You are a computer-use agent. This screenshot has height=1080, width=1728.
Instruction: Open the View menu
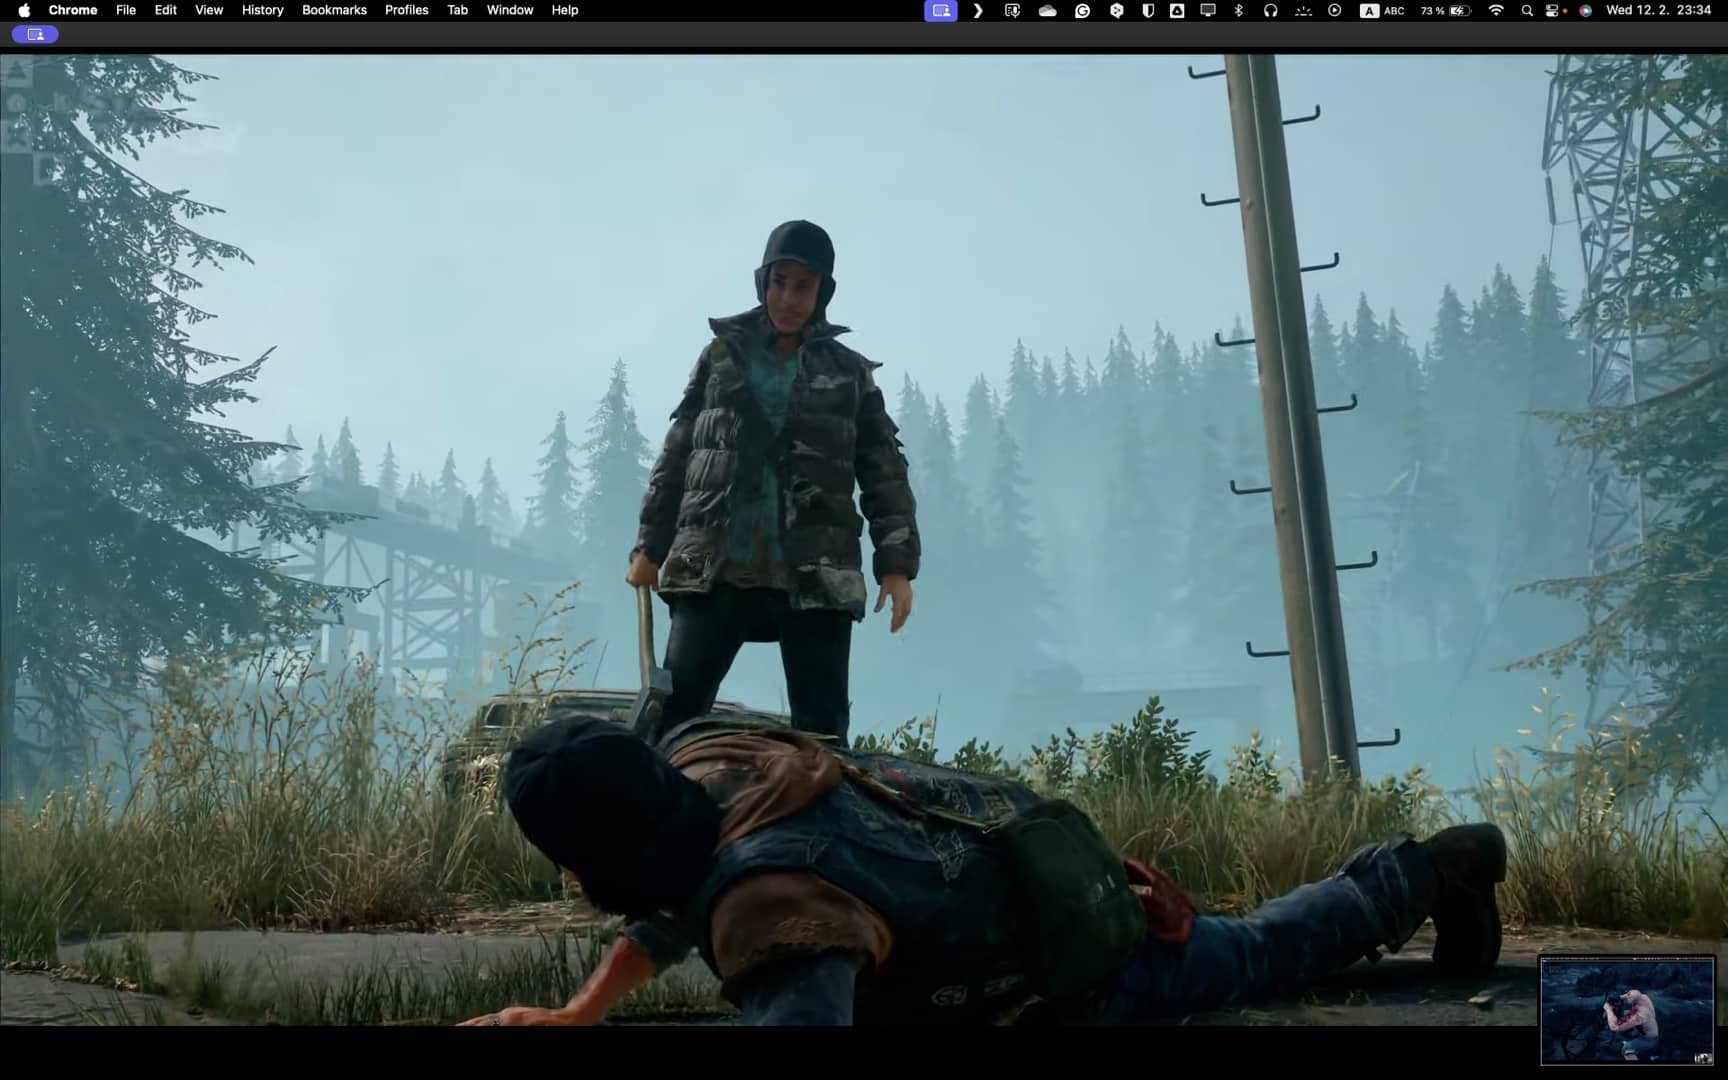(x=209, y=10)
